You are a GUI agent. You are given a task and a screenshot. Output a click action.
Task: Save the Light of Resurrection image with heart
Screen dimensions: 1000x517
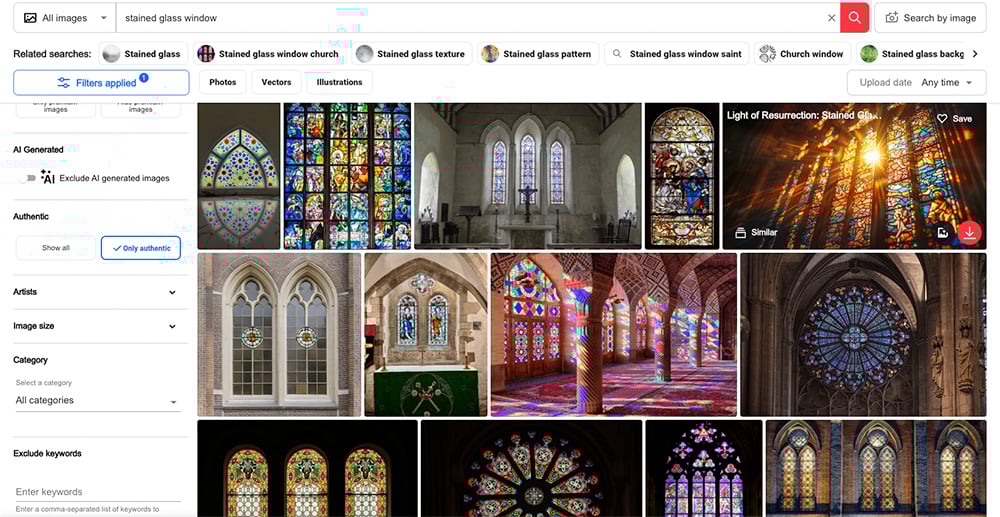pos(954,119)
